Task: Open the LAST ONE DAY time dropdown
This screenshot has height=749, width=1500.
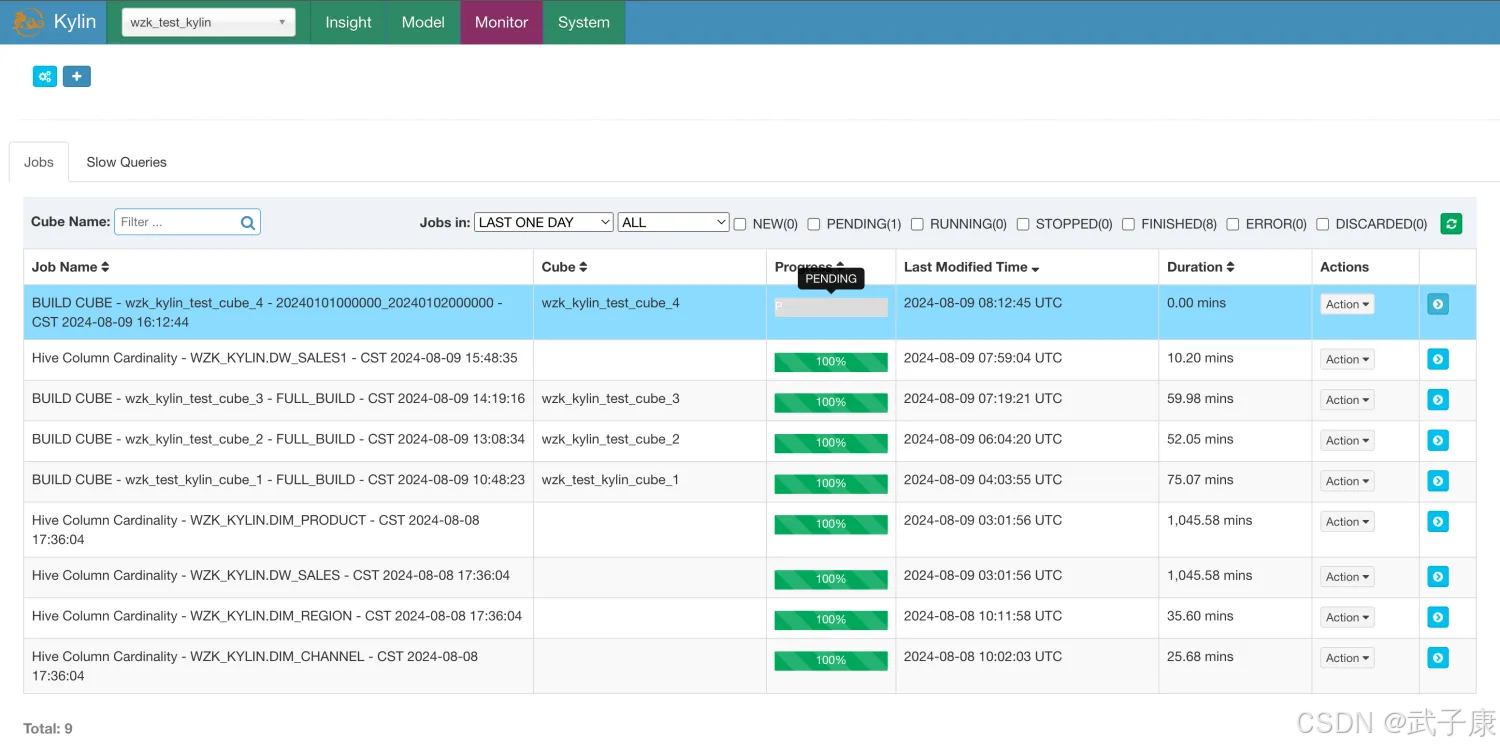Action: [x=543, y=222]
